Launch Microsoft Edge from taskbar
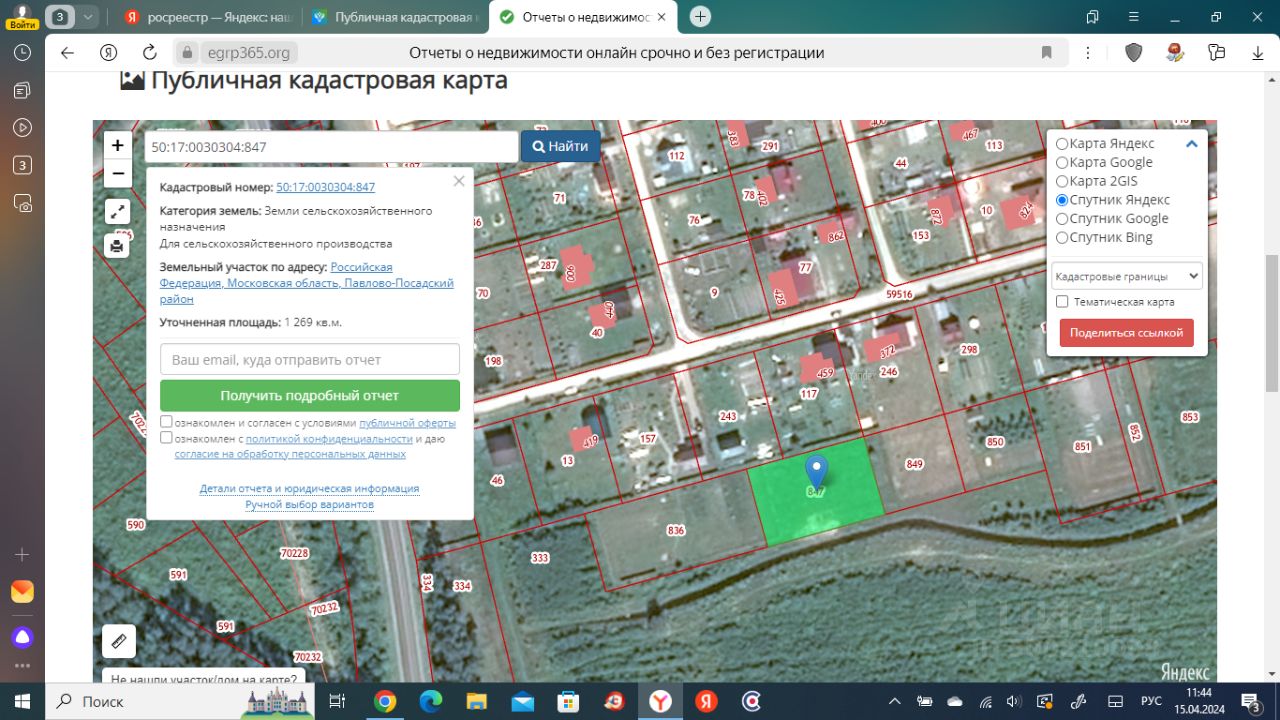Viewport: 1280px width, 720px height. [x=431, y=701]
